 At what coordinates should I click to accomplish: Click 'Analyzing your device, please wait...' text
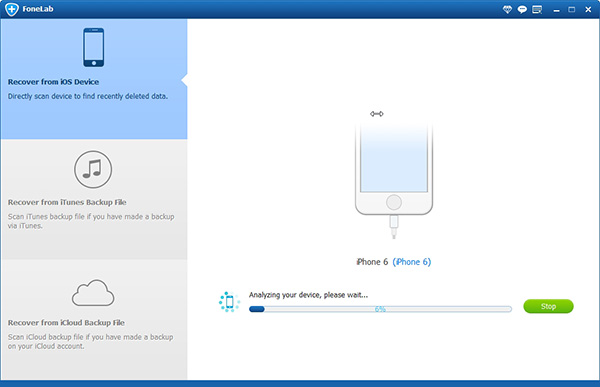click(308, 295)
